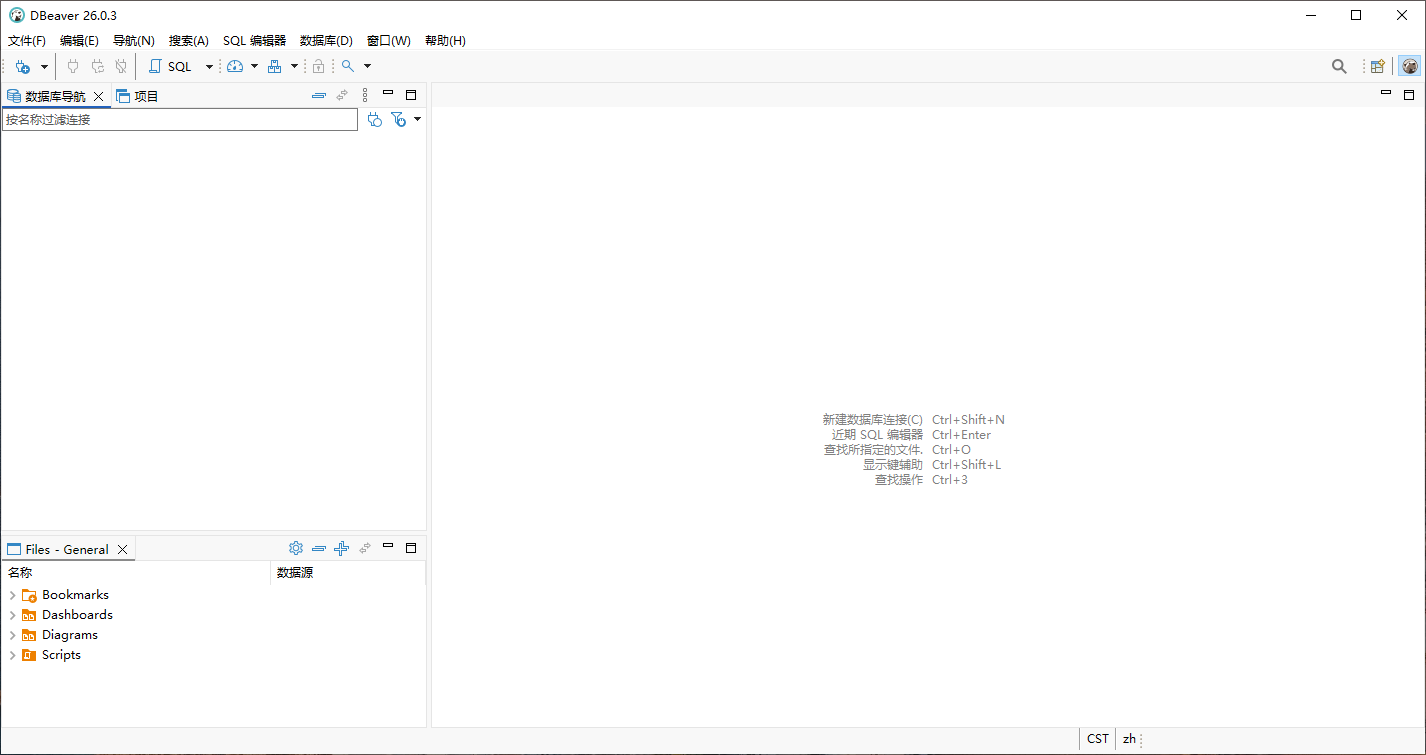Screen dimensions: 1426x755
Task: Switch to the 项目 tab
Action: tap(138, 97)
